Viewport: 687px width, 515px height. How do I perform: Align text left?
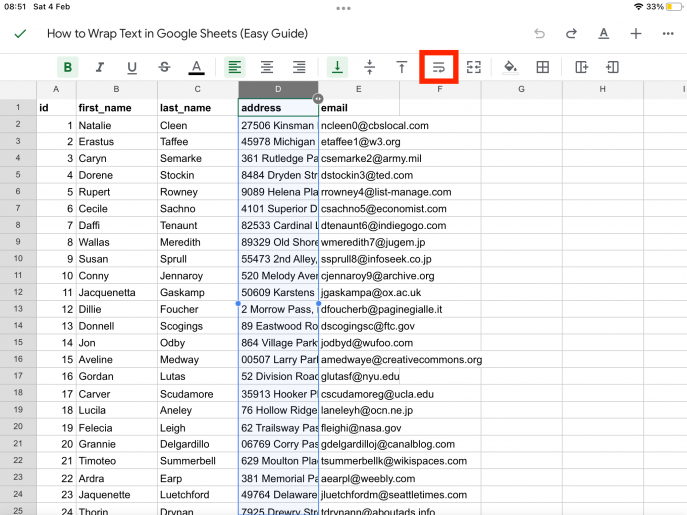(234, 67)
